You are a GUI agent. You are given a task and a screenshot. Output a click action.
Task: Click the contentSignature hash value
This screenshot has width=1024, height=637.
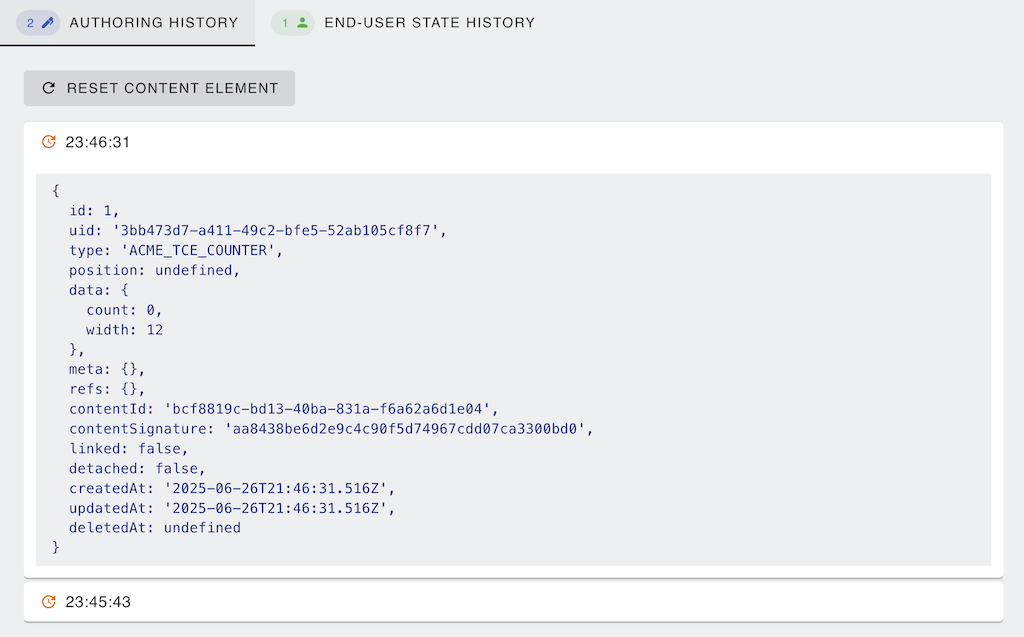[x=405, y=429]
